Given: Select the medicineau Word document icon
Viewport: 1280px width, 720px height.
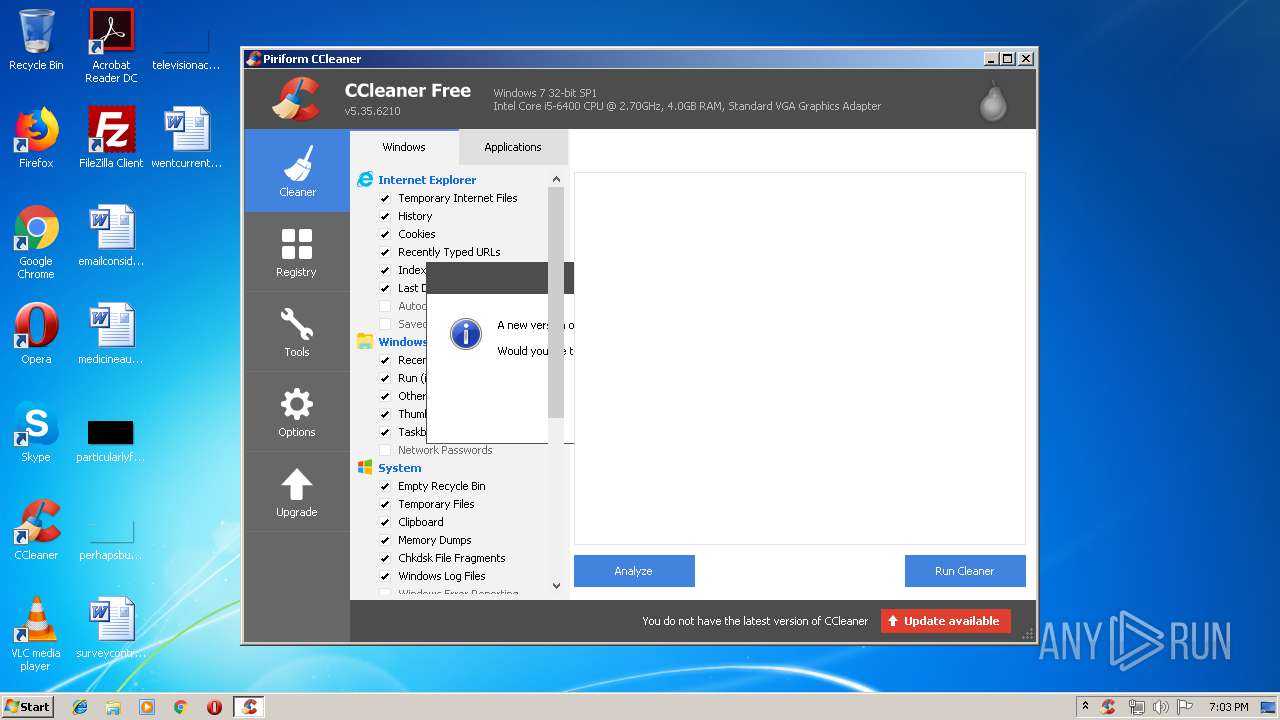Looking at the screenshot, I should 111,334.
